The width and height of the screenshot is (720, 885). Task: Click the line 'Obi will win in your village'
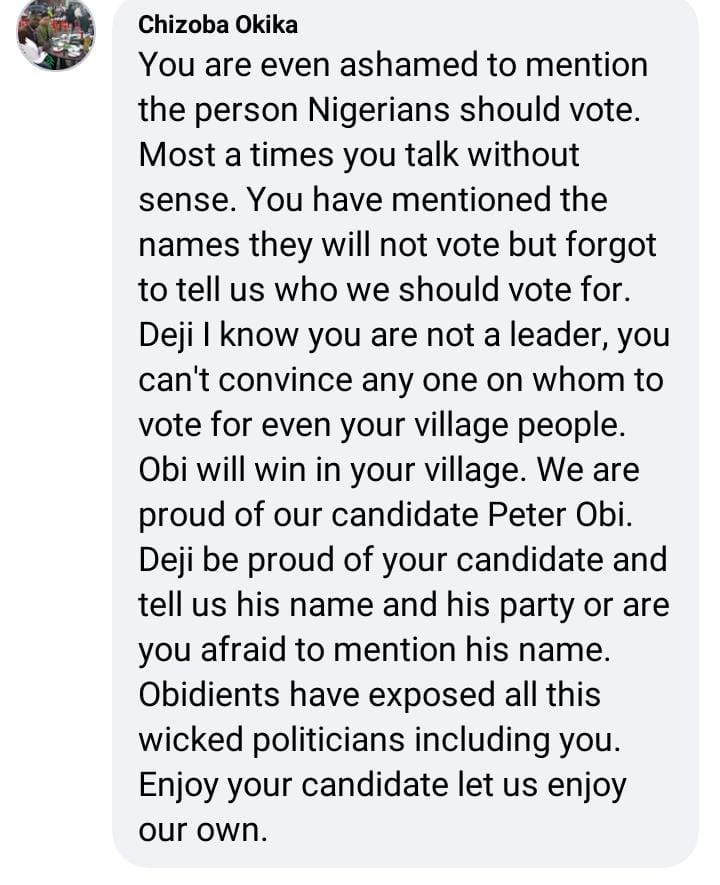[x=388, y=470]
